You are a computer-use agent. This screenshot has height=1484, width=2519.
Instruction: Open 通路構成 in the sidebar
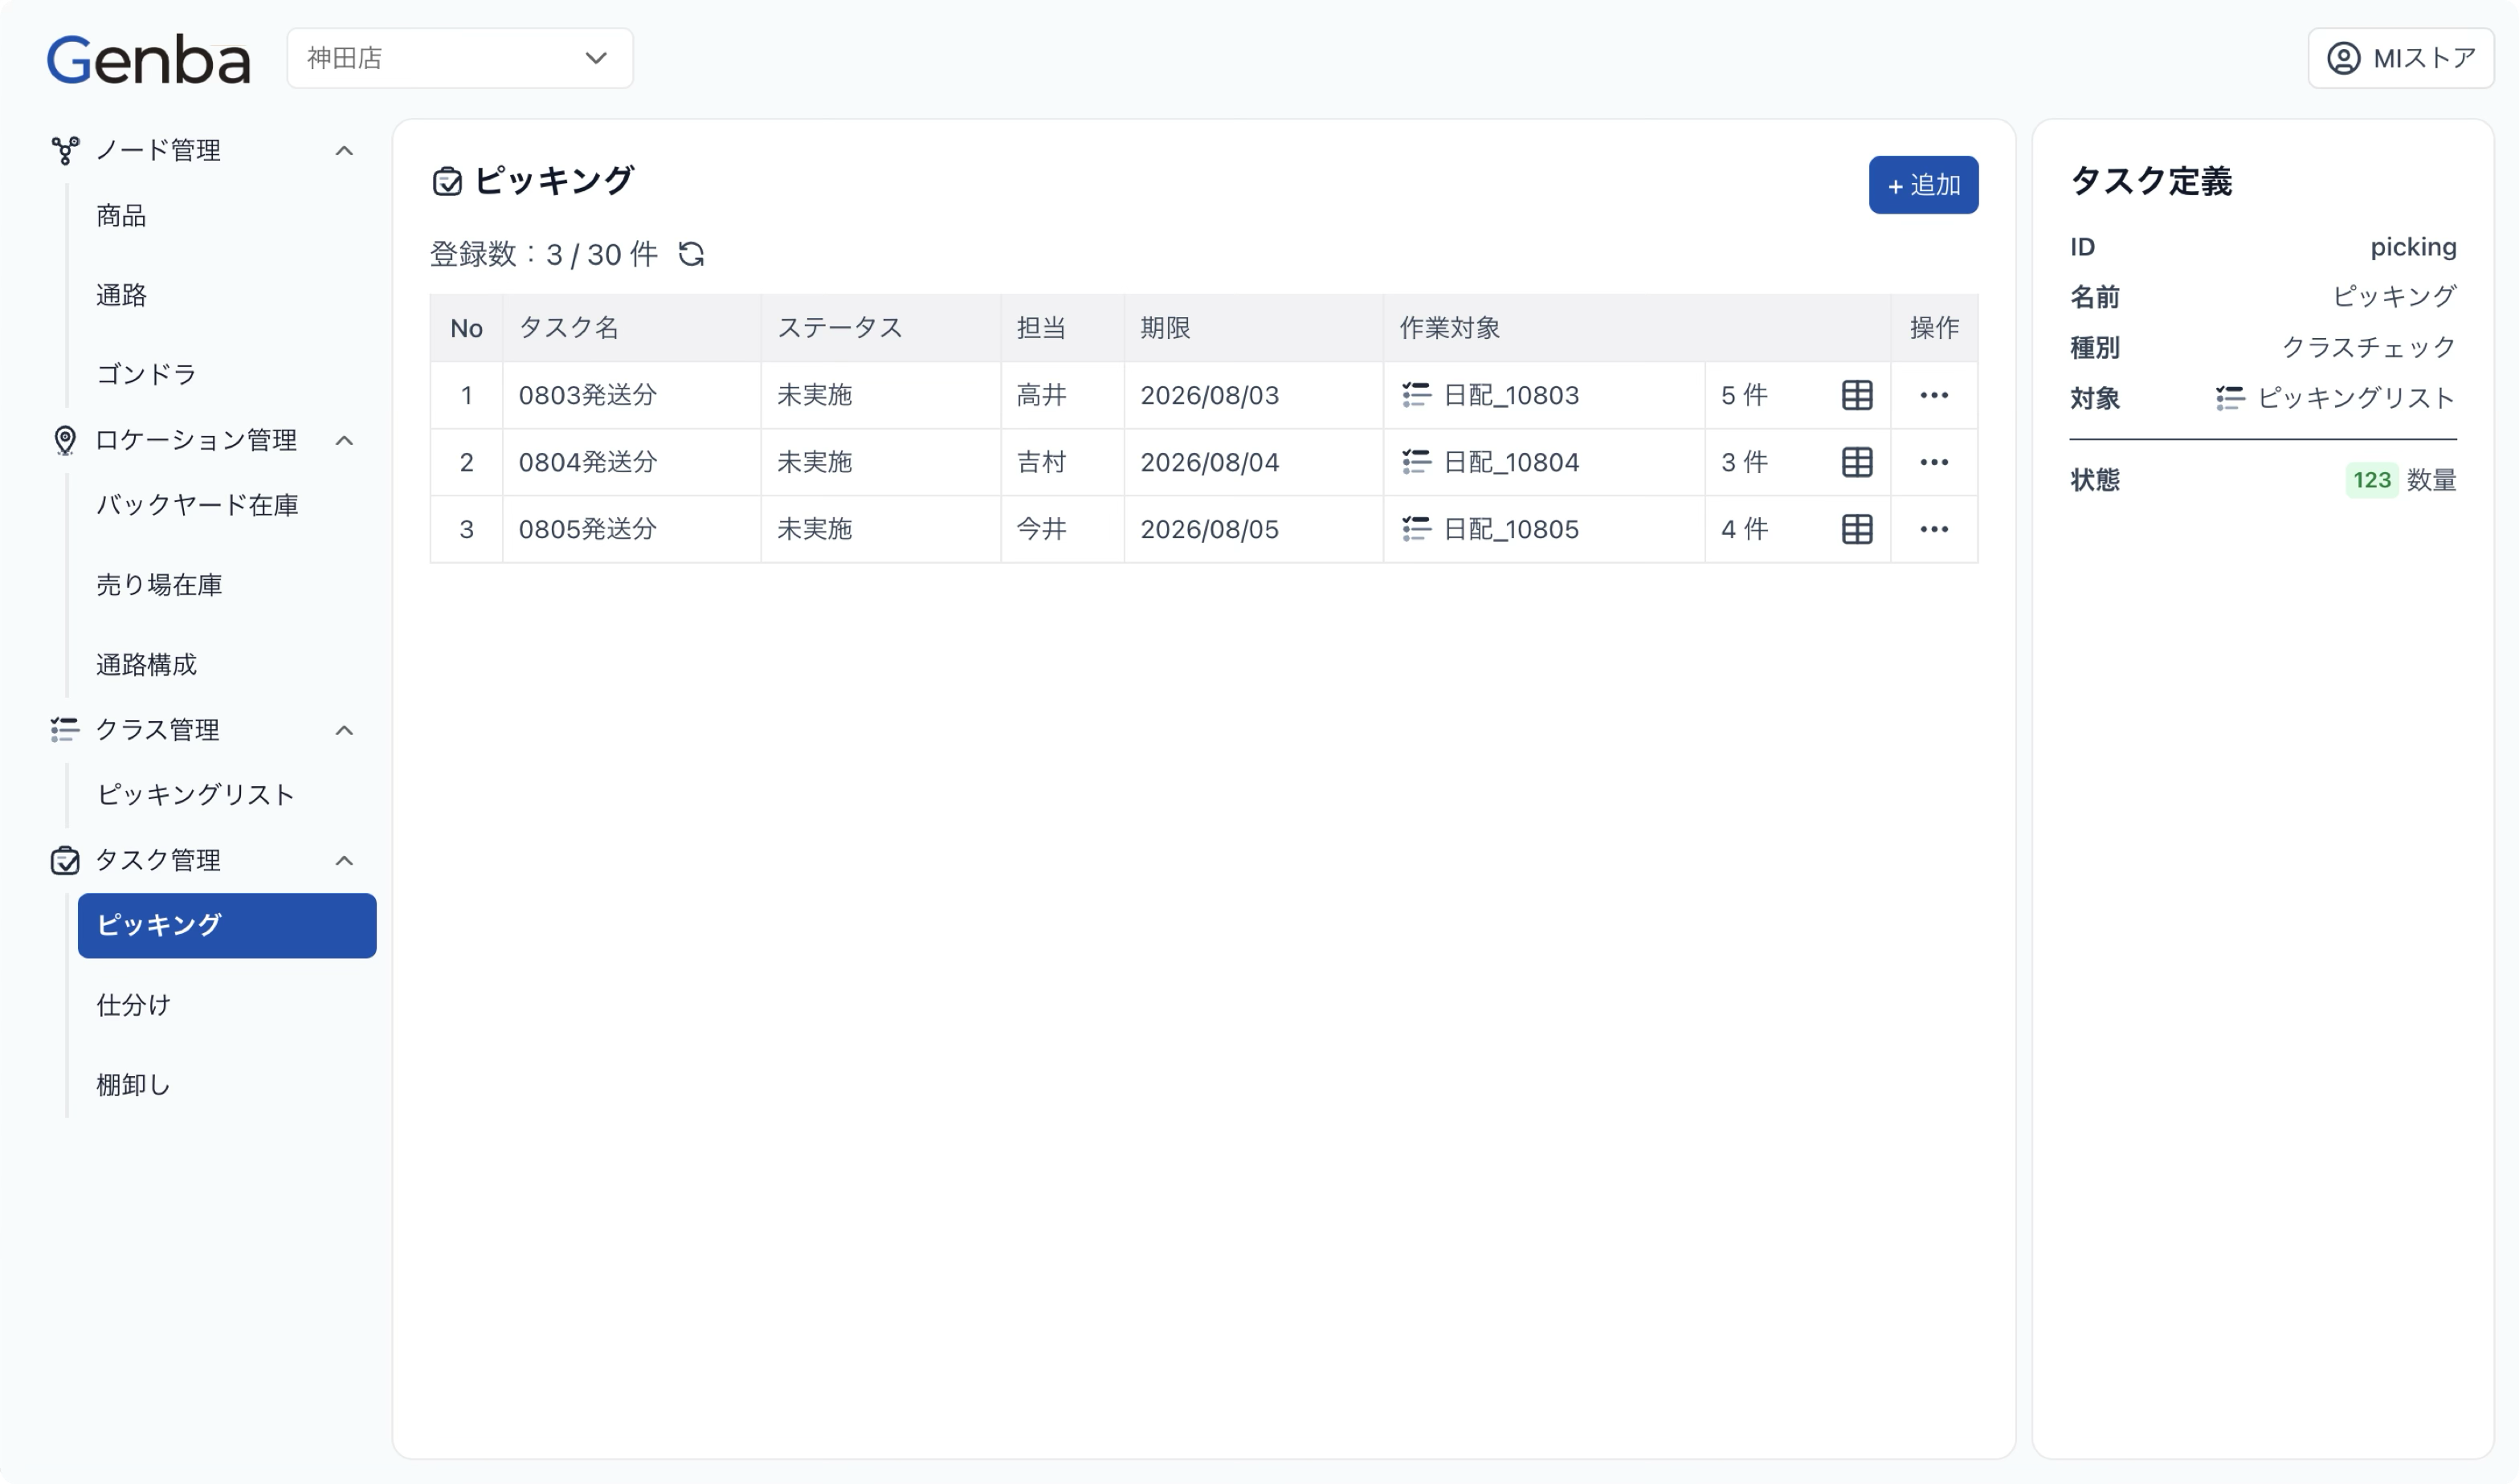(227, 665)
